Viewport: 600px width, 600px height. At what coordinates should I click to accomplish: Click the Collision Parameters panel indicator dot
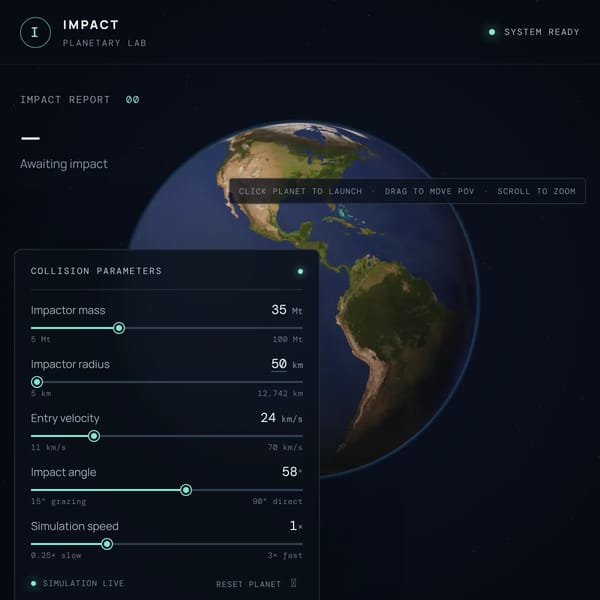(x=300, y=271)
